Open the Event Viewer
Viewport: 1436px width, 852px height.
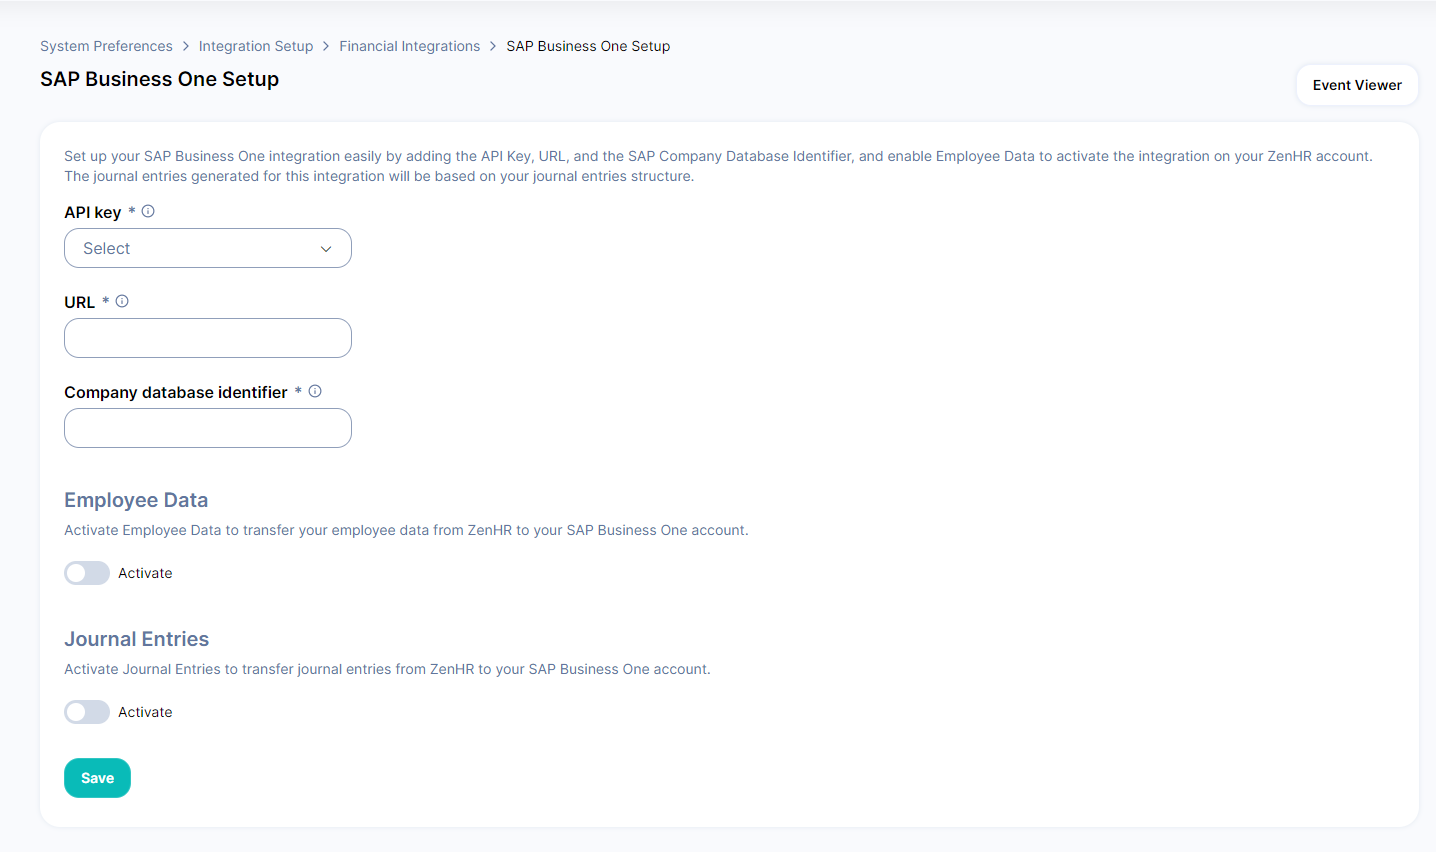pos(1357,85)
